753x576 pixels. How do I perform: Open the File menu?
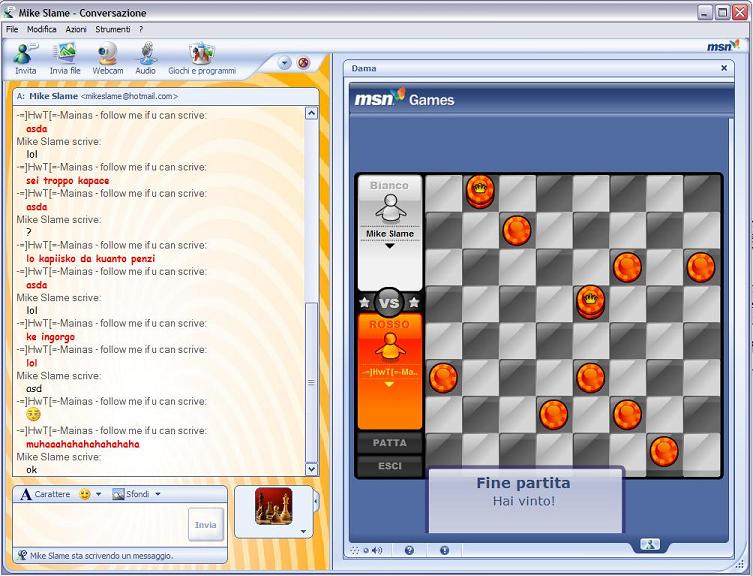click(12, 29)
